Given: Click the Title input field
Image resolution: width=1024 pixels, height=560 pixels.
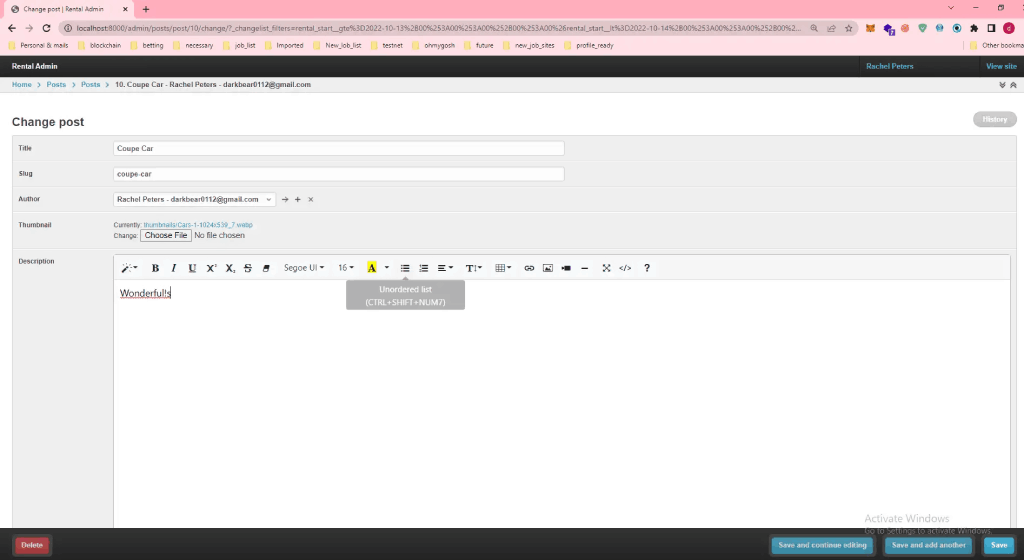Looking at the screenshot, I should (x=338, y=148).
